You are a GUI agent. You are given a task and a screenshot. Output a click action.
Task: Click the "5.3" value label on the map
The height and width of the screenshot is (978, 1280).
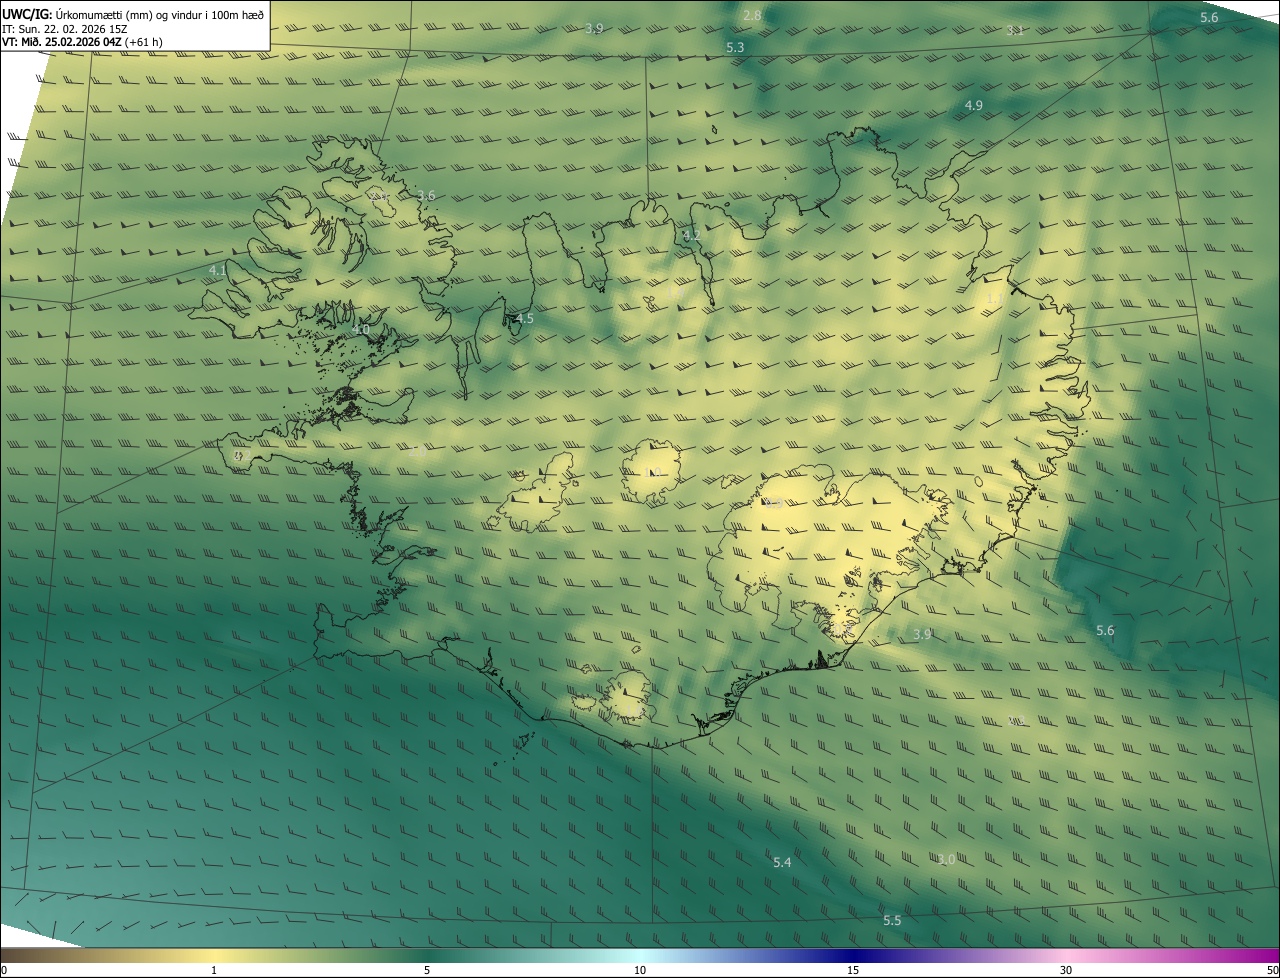point(735,47)
